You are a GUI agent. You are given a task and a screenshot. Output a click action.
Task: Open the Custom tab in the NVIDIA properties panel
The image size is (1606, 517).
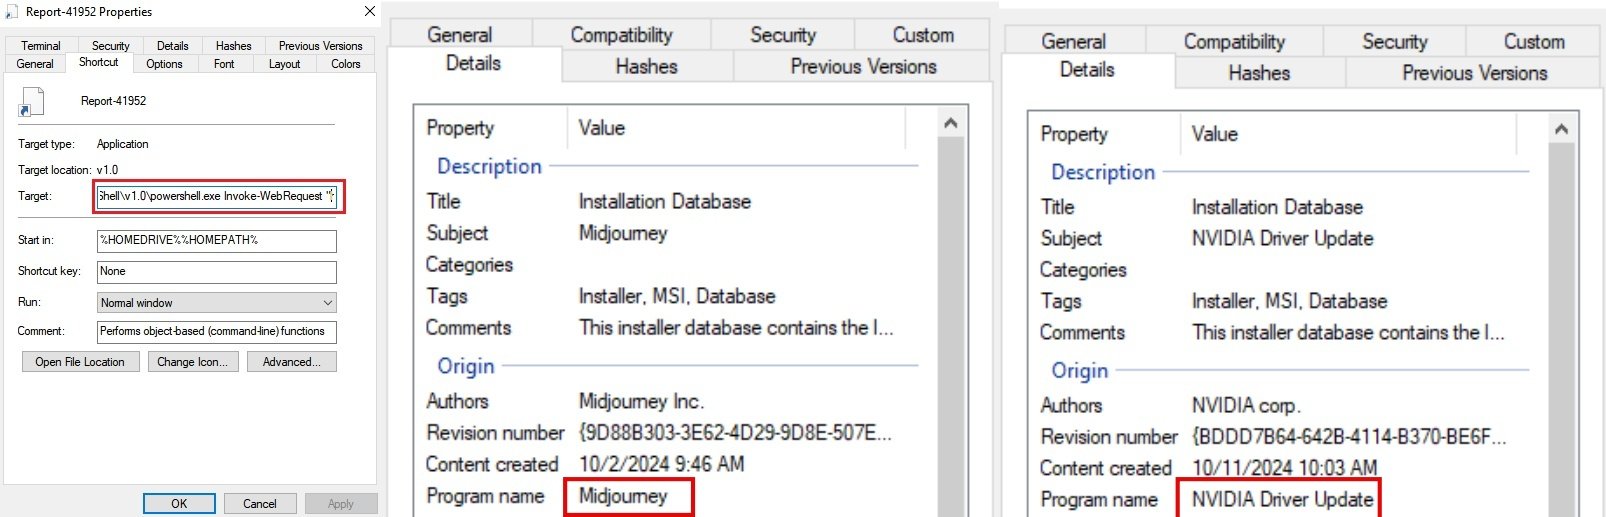(1534, 42)
